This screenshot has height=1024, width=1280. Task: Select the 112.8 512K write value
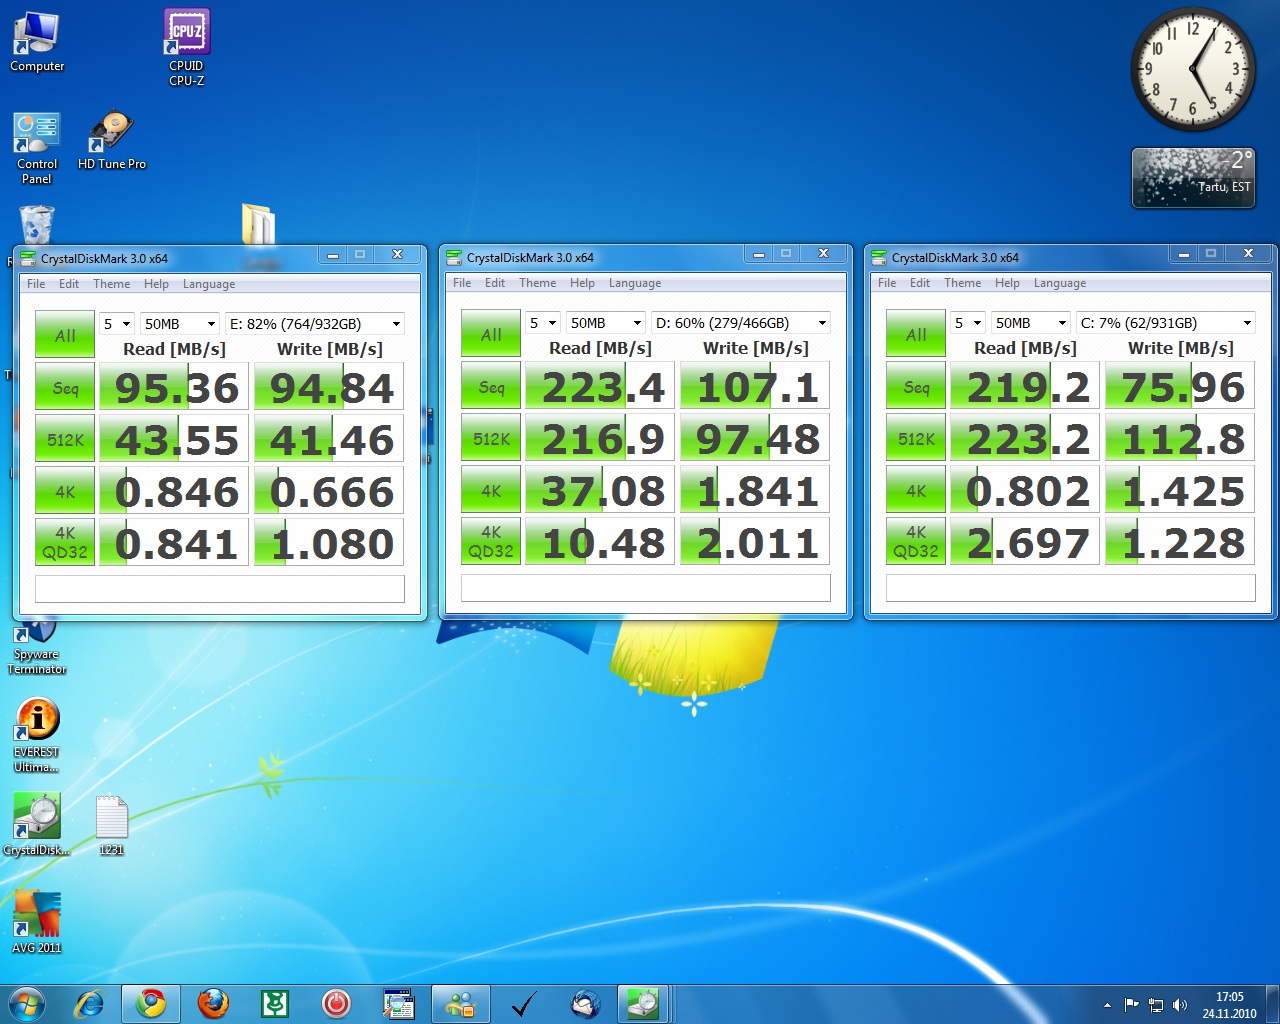1180,439
